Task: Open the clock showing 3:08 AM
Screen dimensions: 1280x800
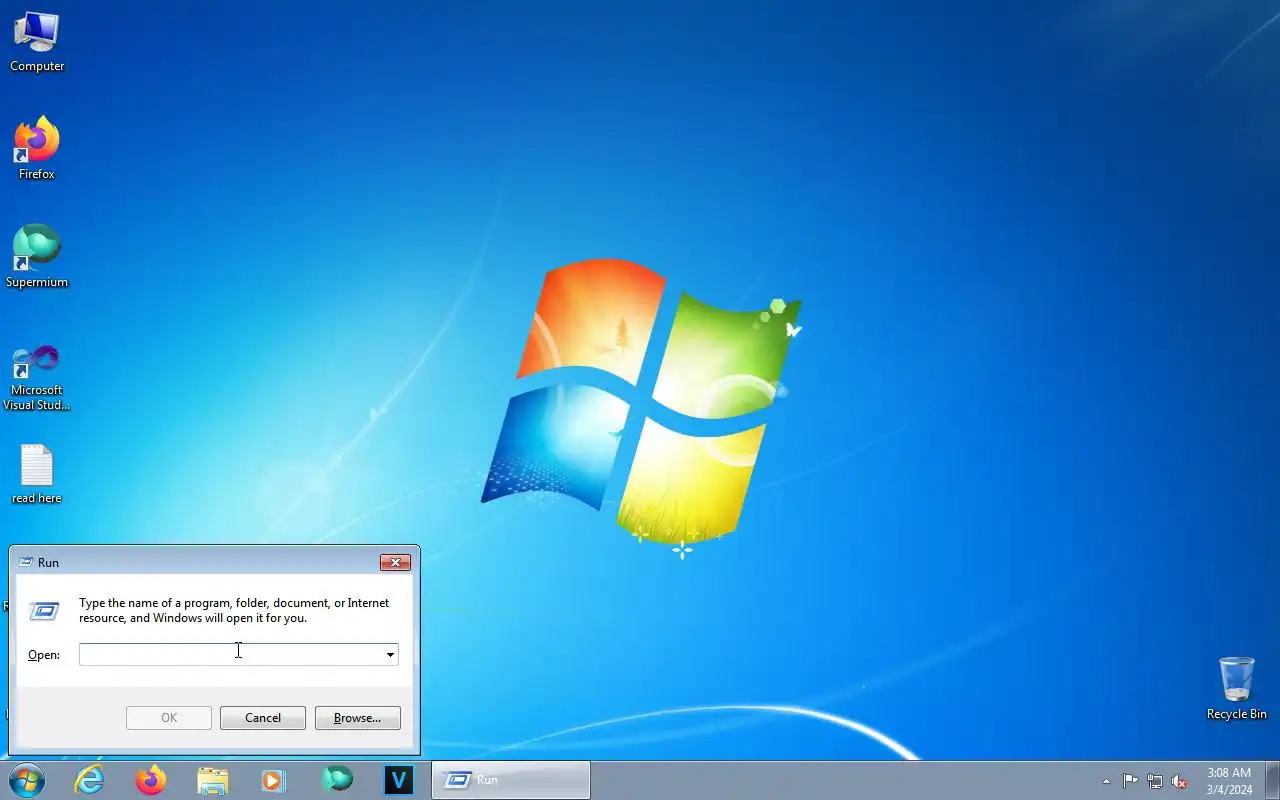Action: pyautogui.click(x=1229, y=781)
